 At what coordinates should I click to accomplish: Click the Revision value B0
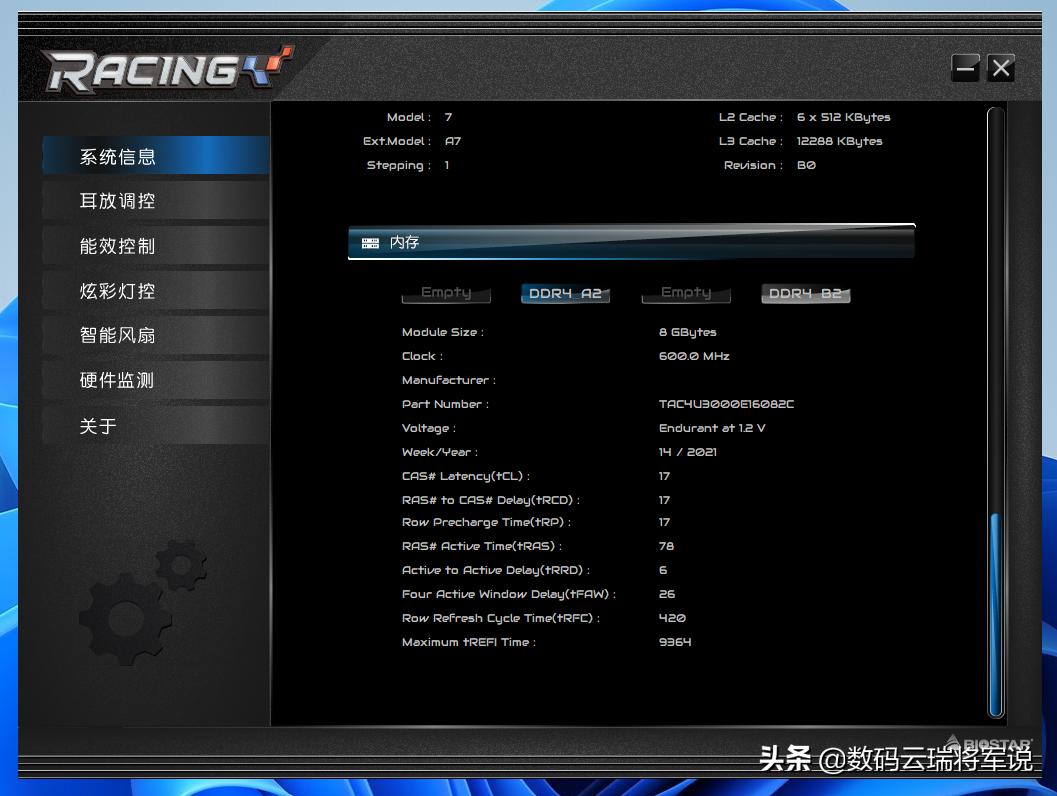[806, 165]
